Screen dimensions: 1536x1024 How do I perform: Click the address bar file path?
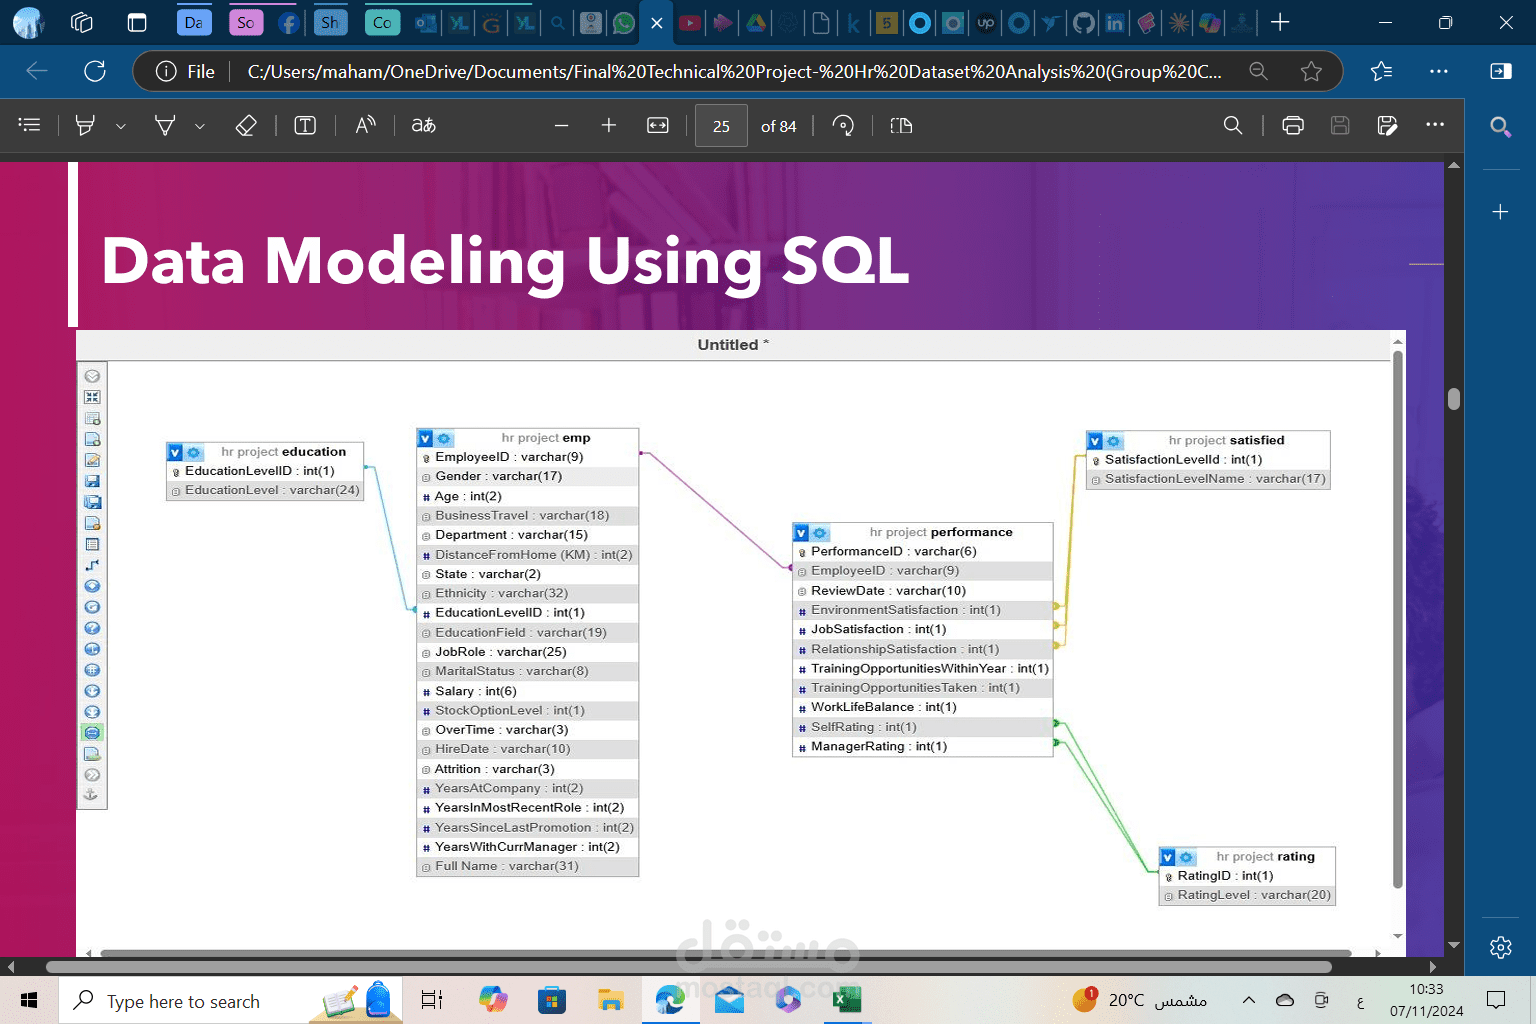click(x=734, y=71)
